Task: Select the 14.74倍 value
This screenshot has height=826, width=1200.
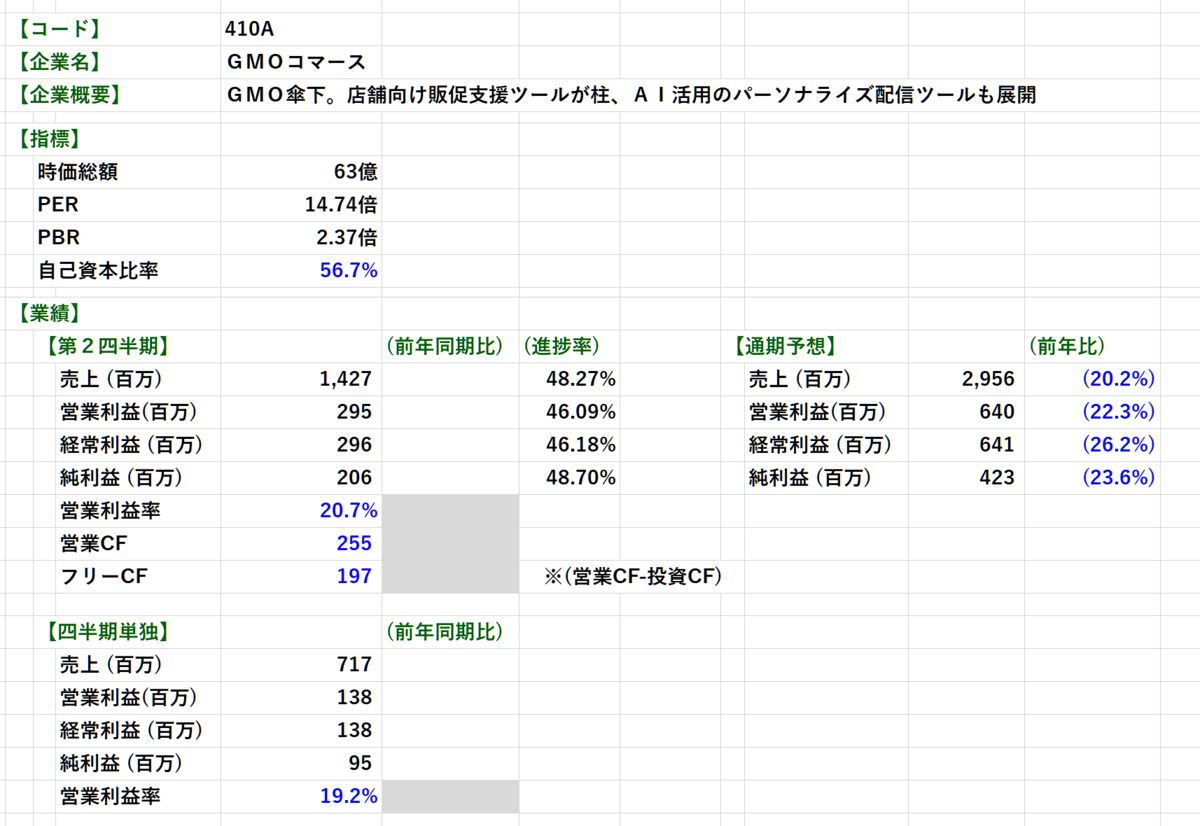Action: pyautogui.click(x=341, y=205)
